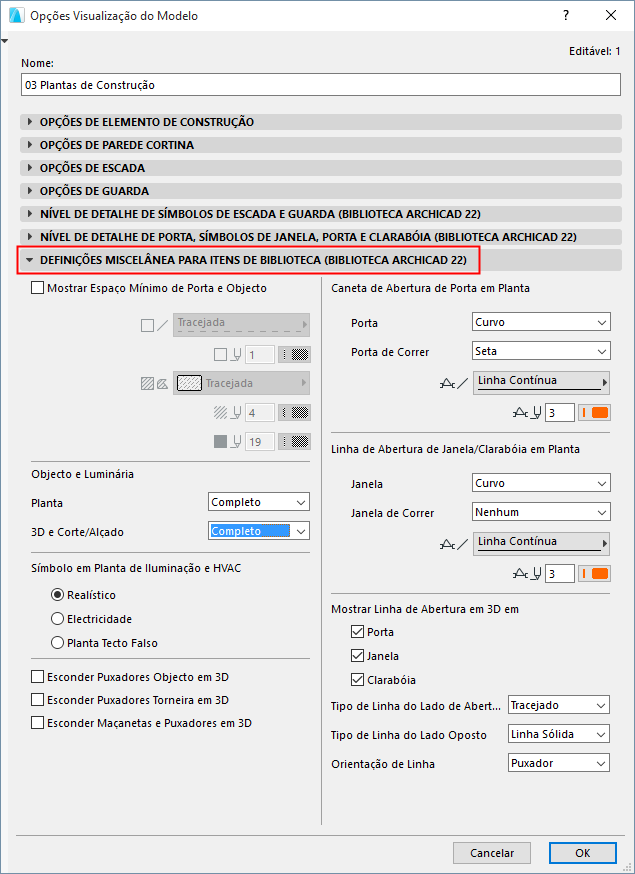The width and height of the screenshot is (635, 874).
Task: Select the Realístico radio option
Action: (57, 595)
